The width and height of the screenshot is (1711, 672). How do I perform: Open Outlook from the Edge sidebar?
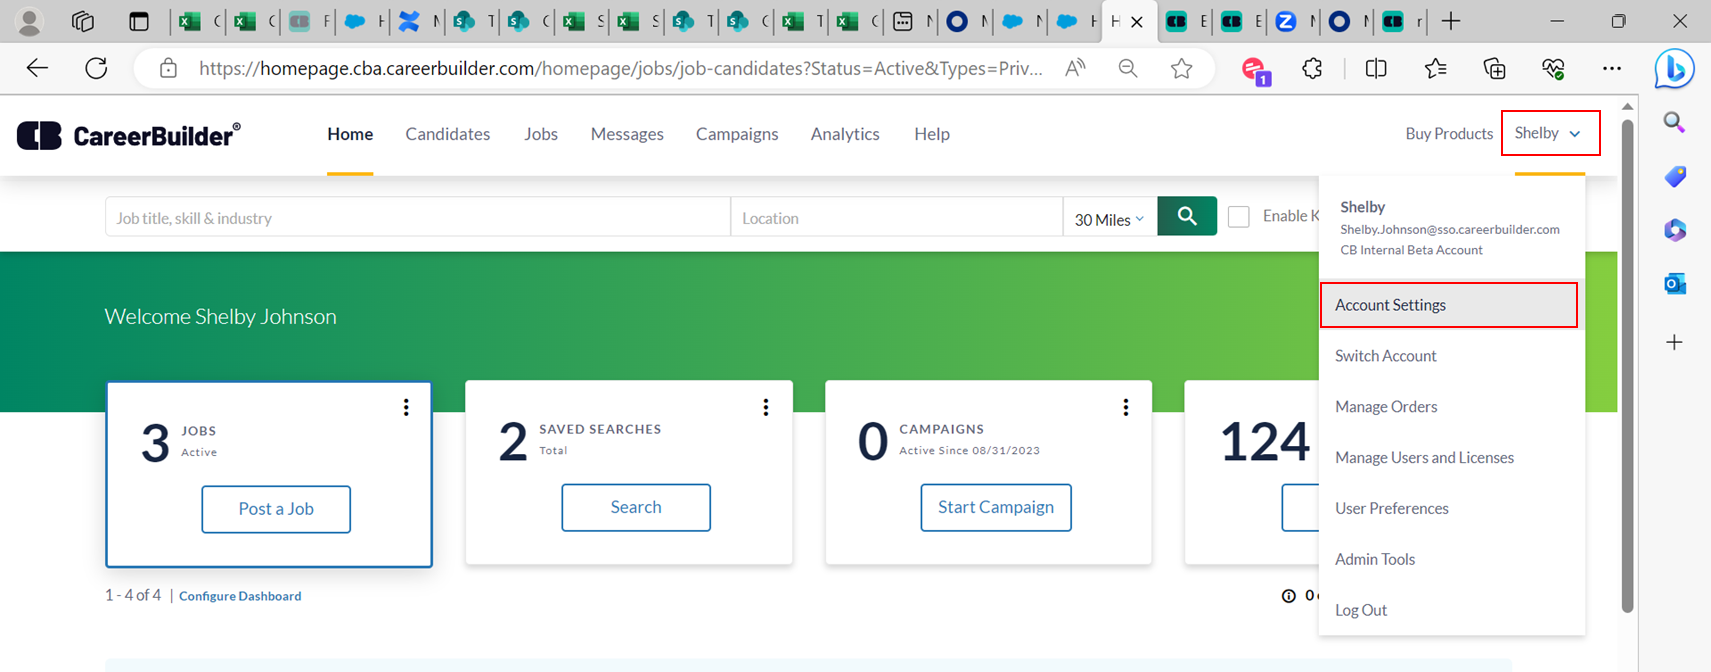point(1674,284)
